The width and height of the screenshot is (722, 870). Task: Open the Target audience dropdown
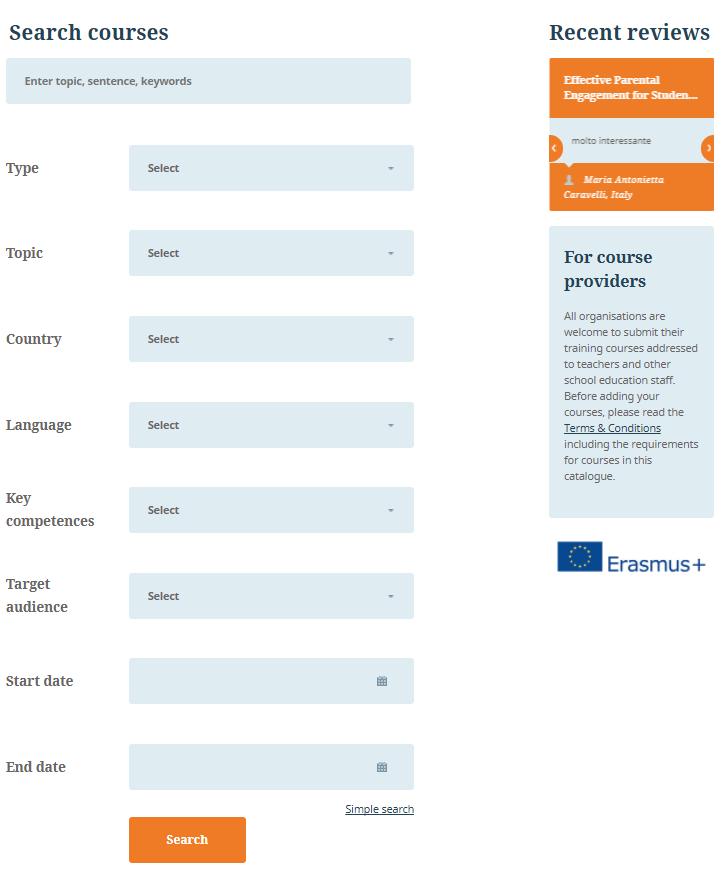click(271, 596)
